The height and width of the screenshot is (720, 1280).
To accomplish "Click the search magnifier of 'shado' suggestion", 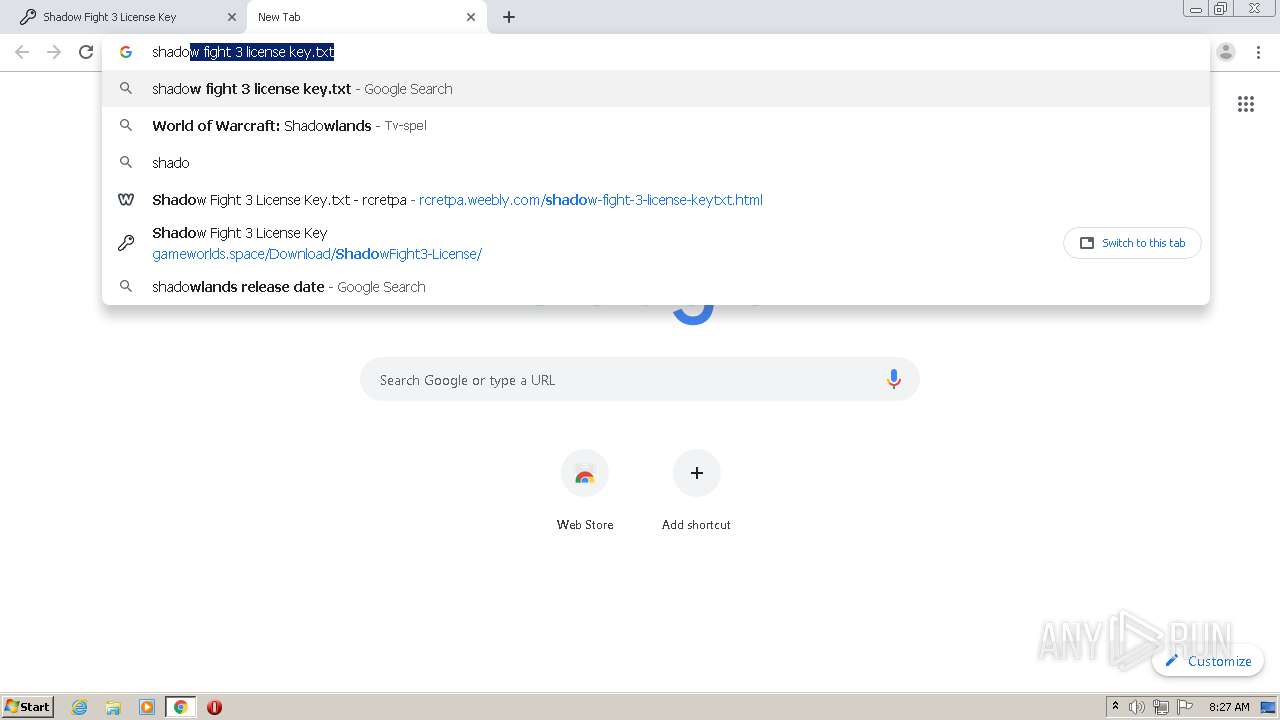I will (126, 162).
